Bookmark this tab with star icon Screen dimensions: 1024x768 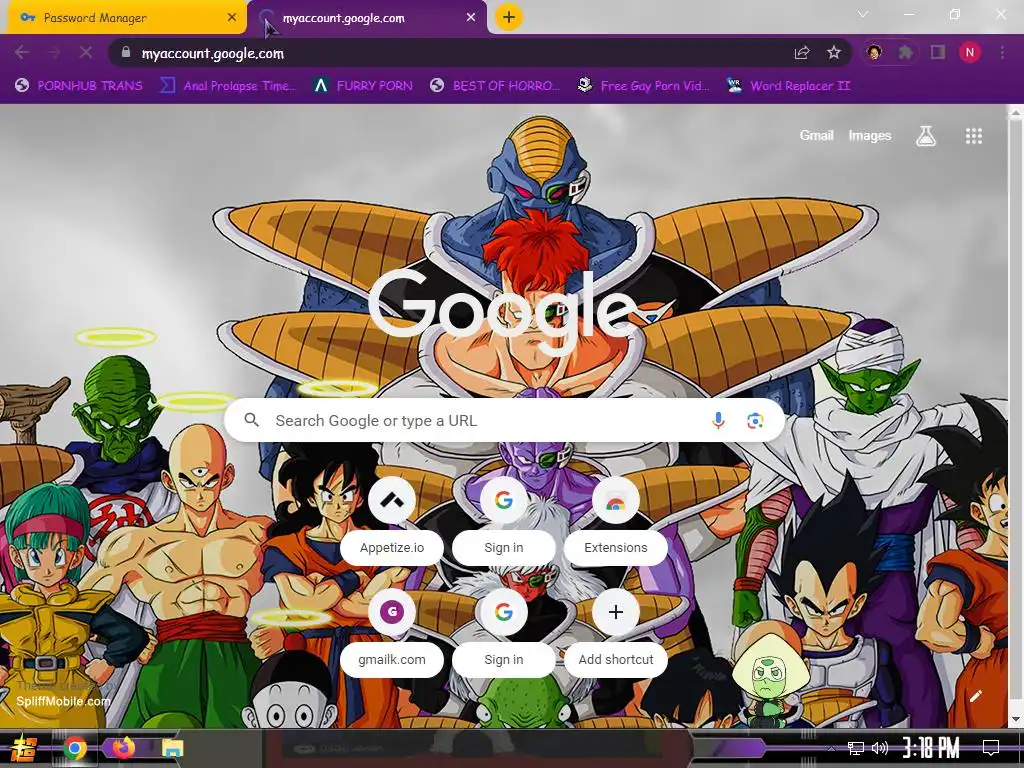[x=833, y=53]
